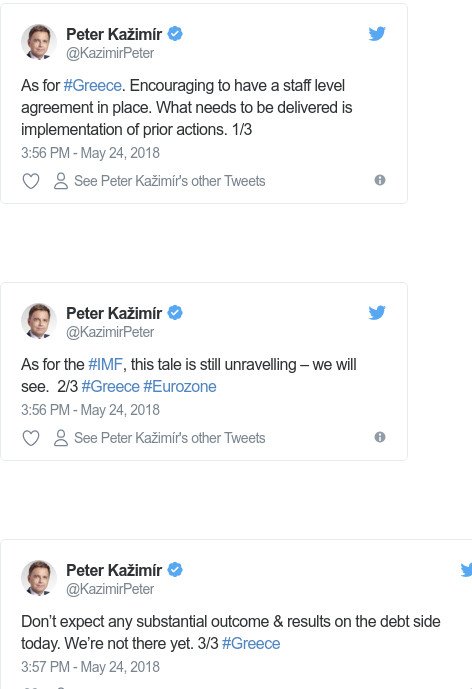Click Peter Kažimír name in third tweet

click(x=114, y=570)
